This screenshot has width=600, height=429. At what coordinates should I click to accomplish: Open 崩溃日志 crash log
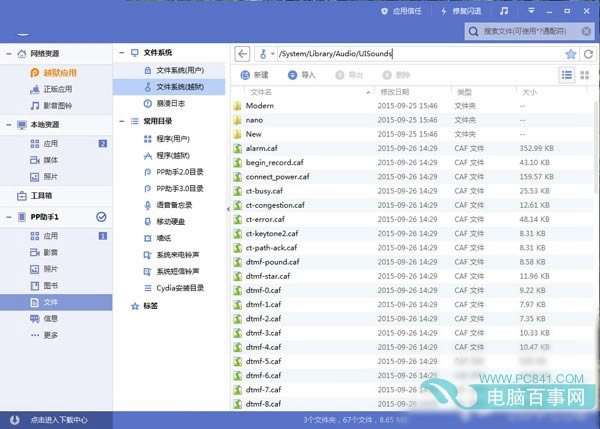pyautogui.click(x=165, y=103)
